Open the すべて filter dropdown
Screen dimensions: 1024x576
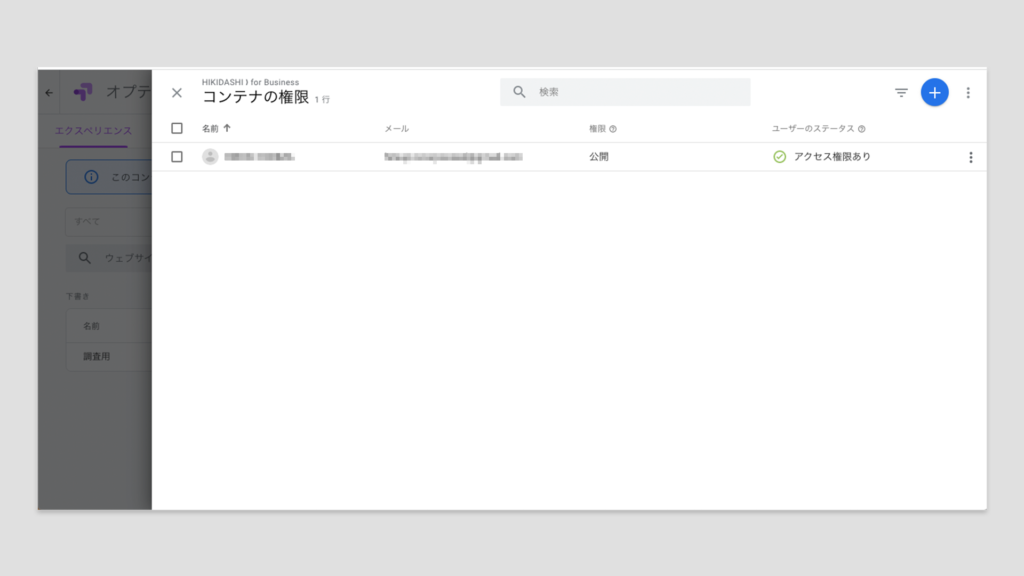pyautogui.click(x=108, y=221)
